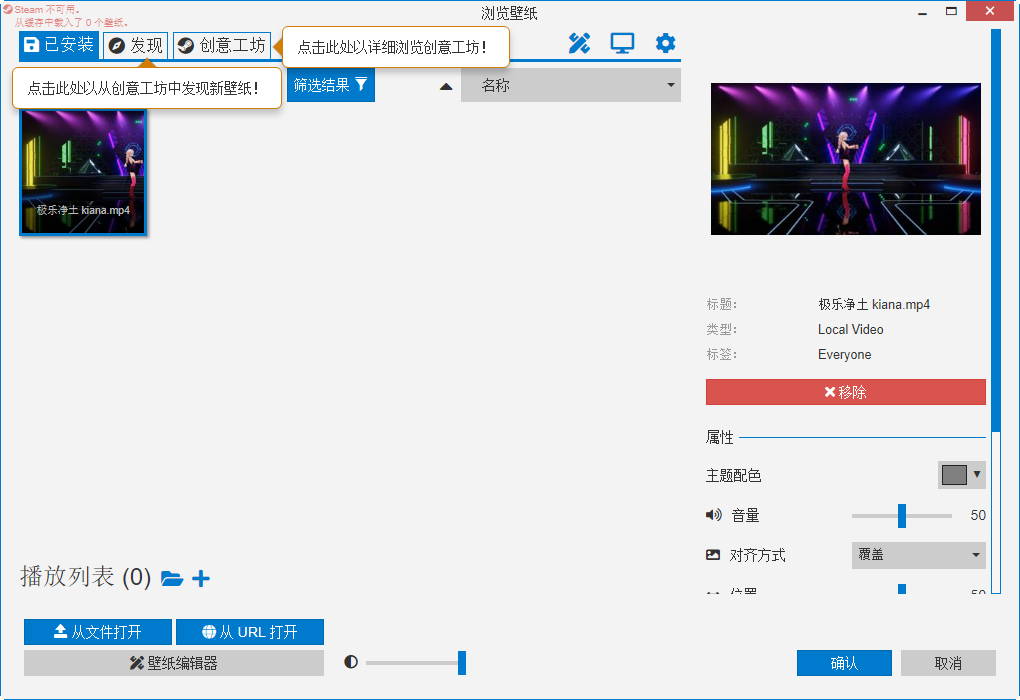Image resolution: width=1020 pixels, height=700 pixels.
Task: Click the 筛选结果 filter button
Action: click(x=330, y=85)
